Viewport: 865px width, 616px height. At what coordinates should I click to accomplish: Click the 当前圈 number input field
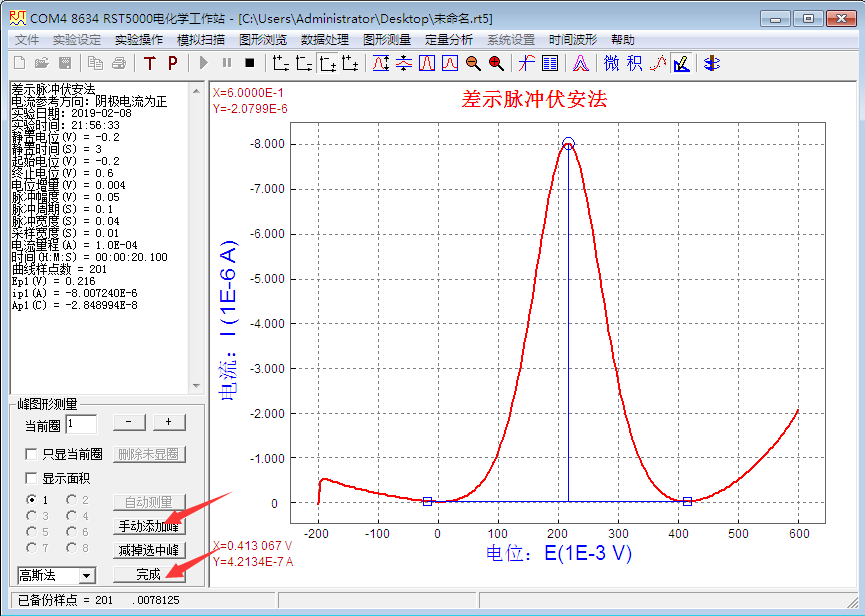coord(82,424)
